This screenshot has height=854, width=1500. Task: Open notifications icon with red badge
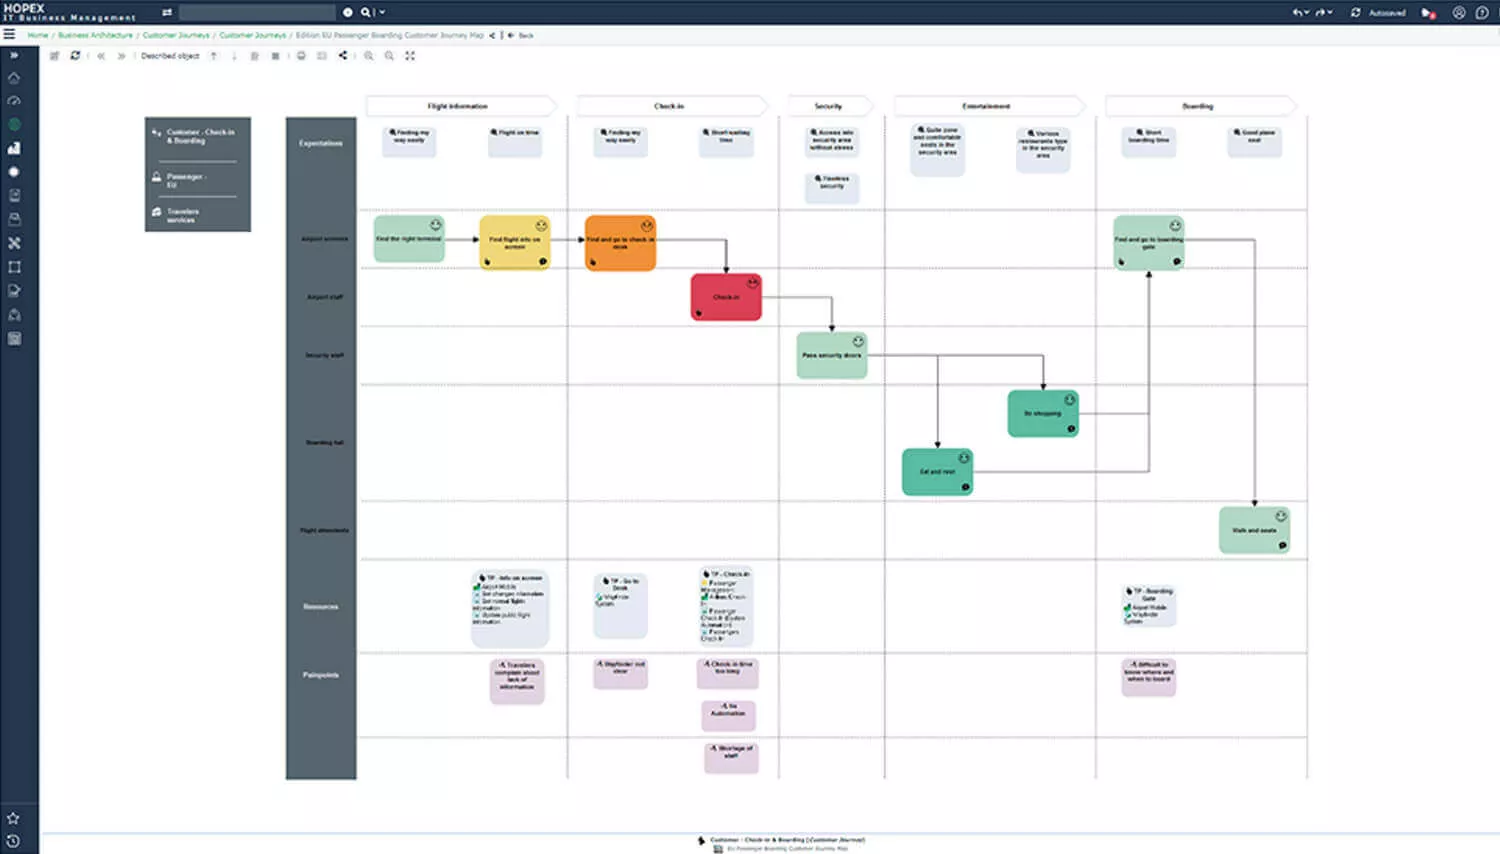point(1428,13)
